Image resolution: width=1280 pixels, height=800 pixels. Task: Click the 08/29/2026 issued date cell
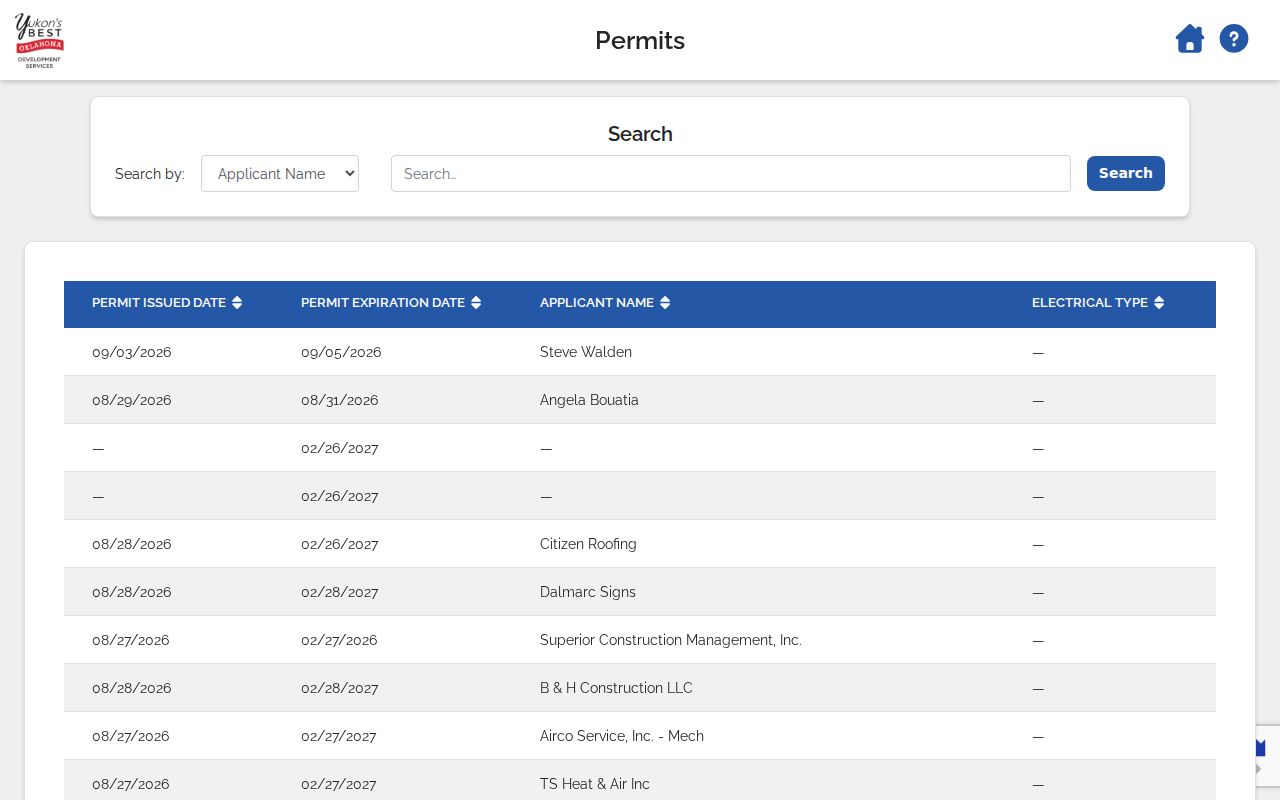pyautogui.click(x=132, y=400)
